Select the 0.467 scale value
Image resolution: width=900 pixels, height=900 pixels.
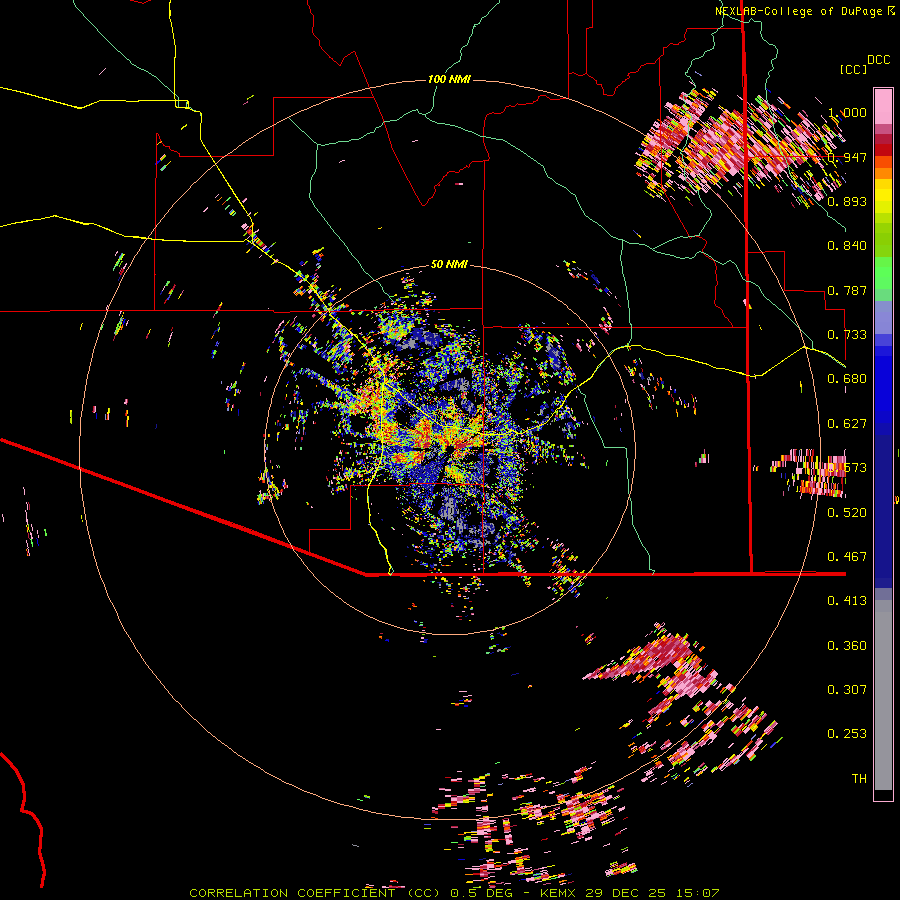click(x=847, y=557)
